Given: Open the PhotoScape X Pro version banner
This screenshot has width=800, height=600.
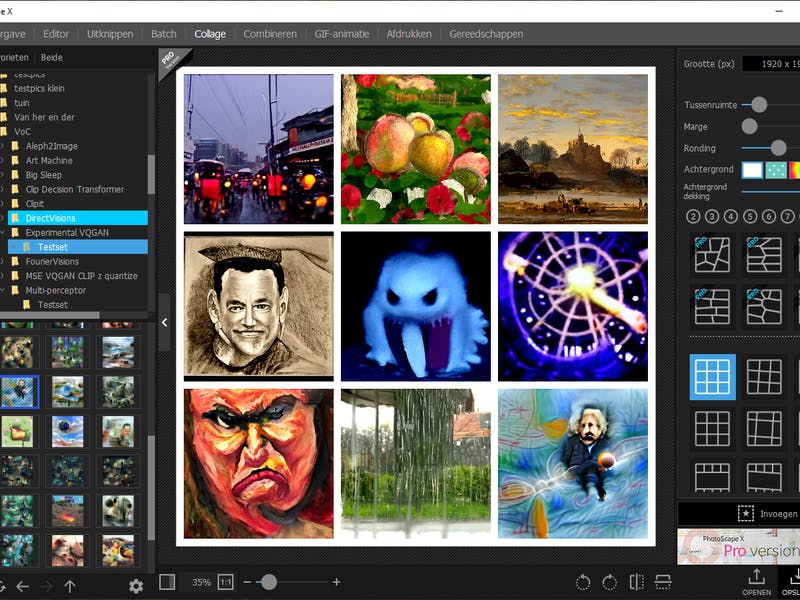Looking at the screenshot, I should tap(738, 546).
